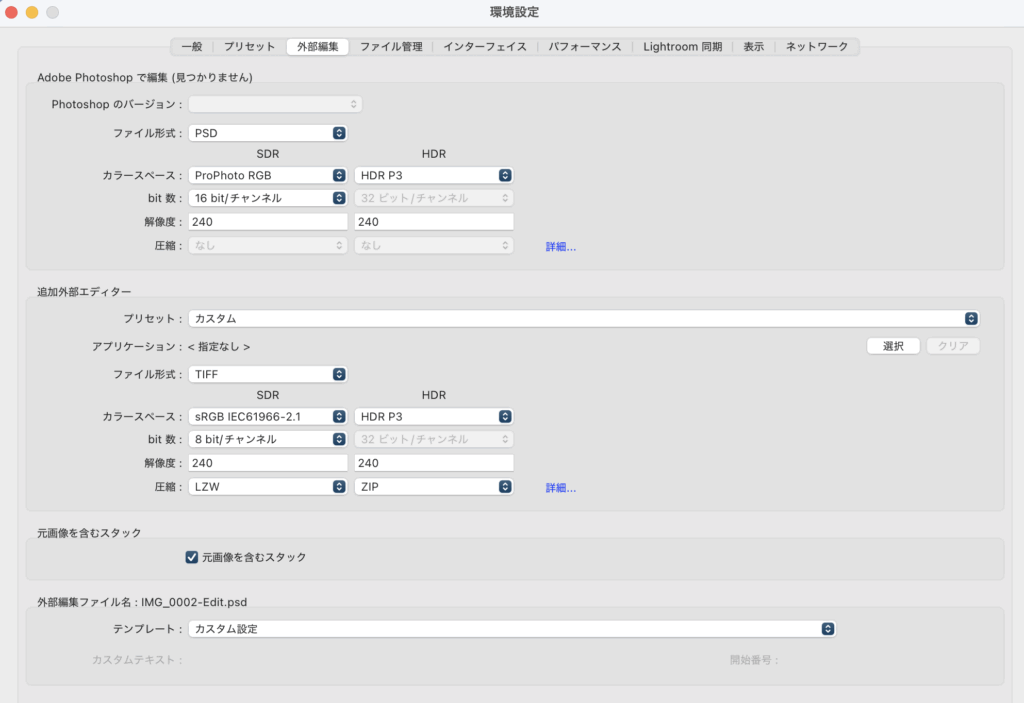Open the ZIP HDR compression dropdown
Viewport: 1024px width, 703px height.
click(434, 487)
